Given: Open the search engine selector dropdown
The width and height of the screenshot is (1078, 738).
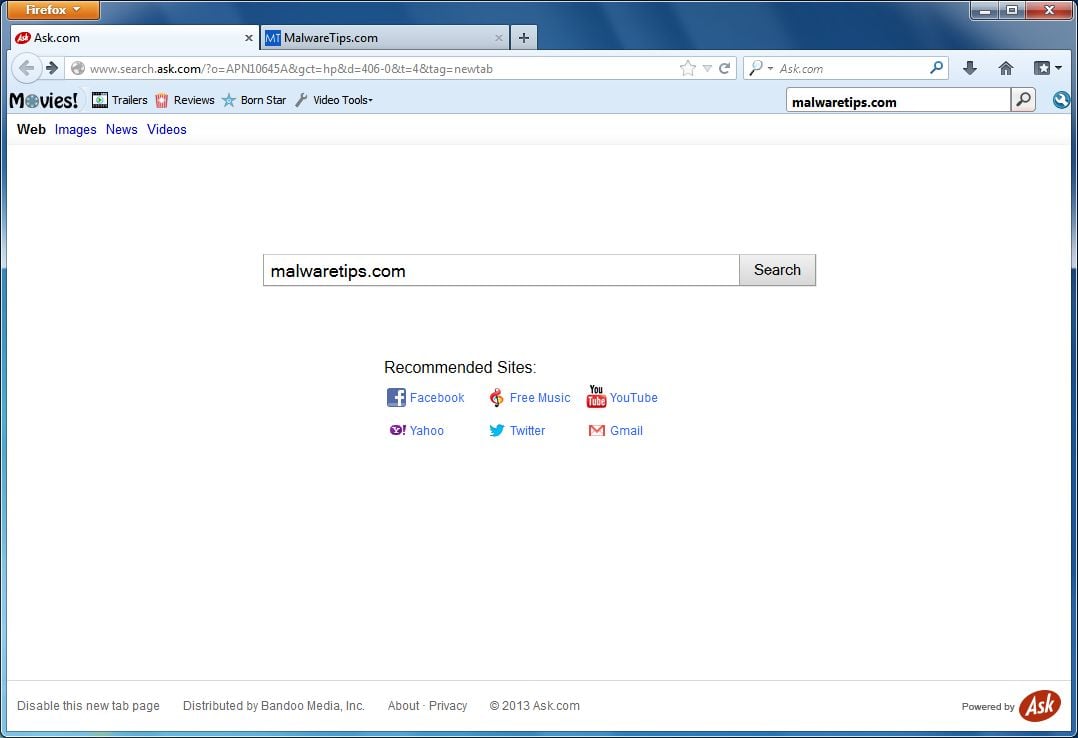Looking at the screenshot, I should tap(760, 68).
